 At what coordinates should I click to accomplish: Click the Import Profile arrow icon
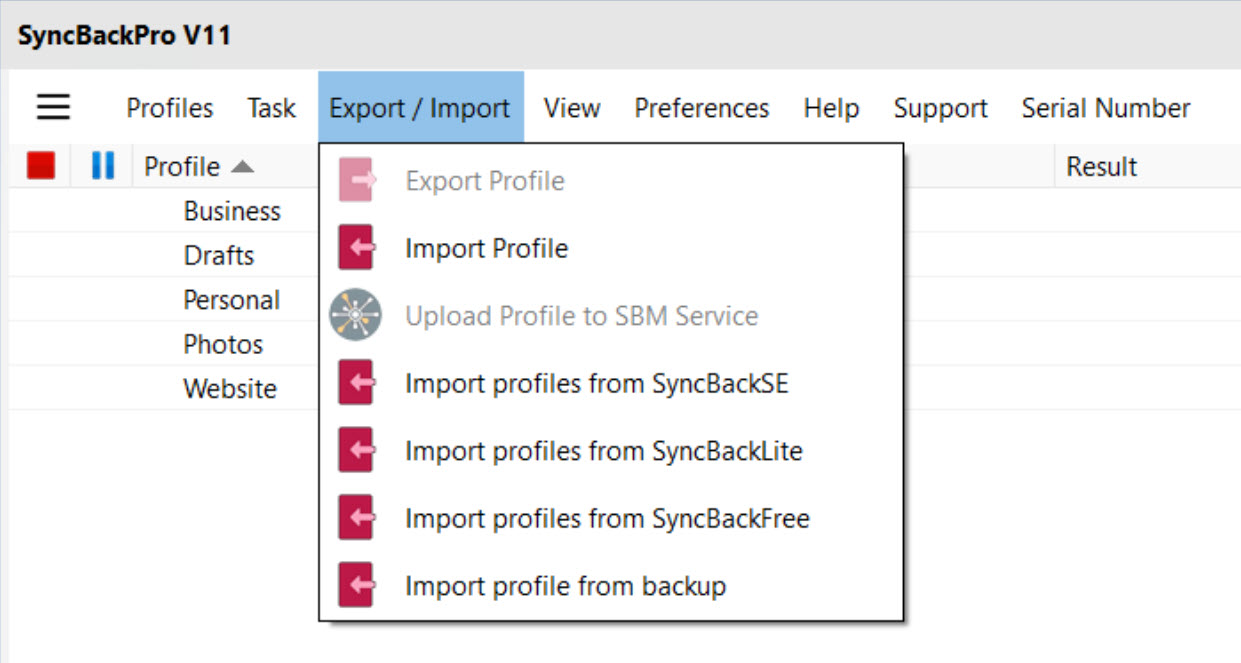356,248
